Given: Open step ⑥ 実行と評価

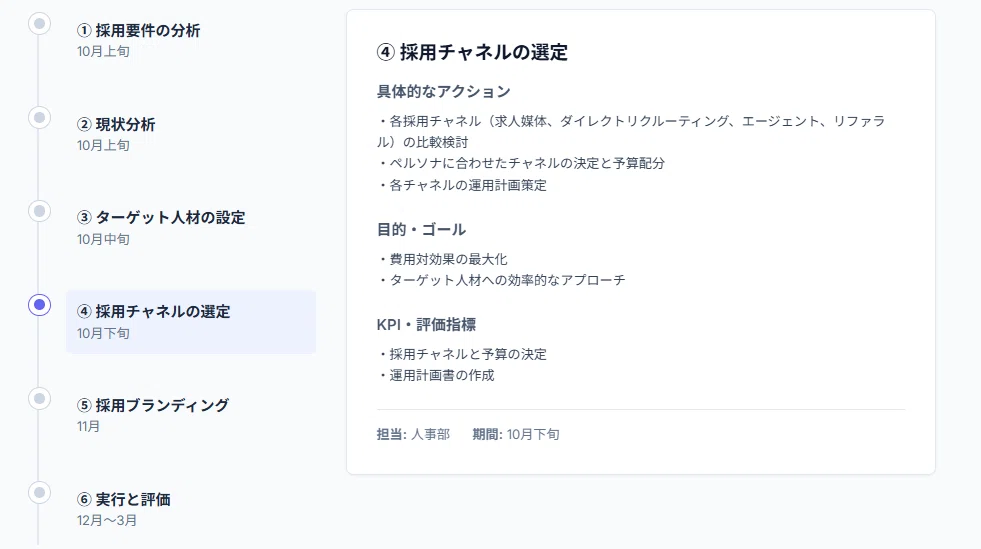Looking at the screenshot, I should (191, 509).
